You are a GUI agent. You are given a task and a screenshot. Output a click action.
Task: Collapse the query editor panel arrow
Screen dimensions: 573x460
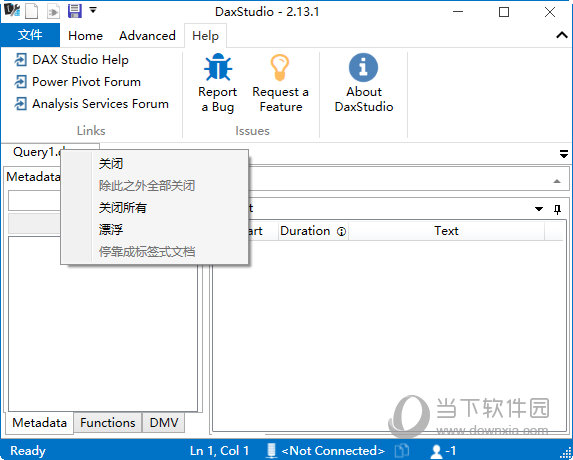[x=557, y=181]
